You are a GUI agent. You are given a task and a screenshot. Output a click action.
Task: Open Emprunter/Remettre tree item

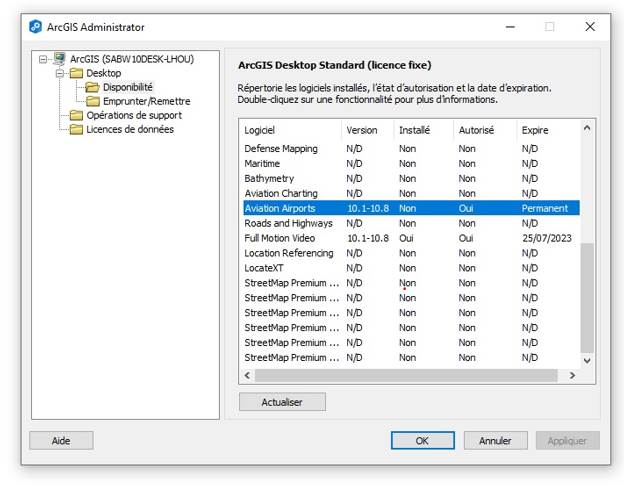146,101
